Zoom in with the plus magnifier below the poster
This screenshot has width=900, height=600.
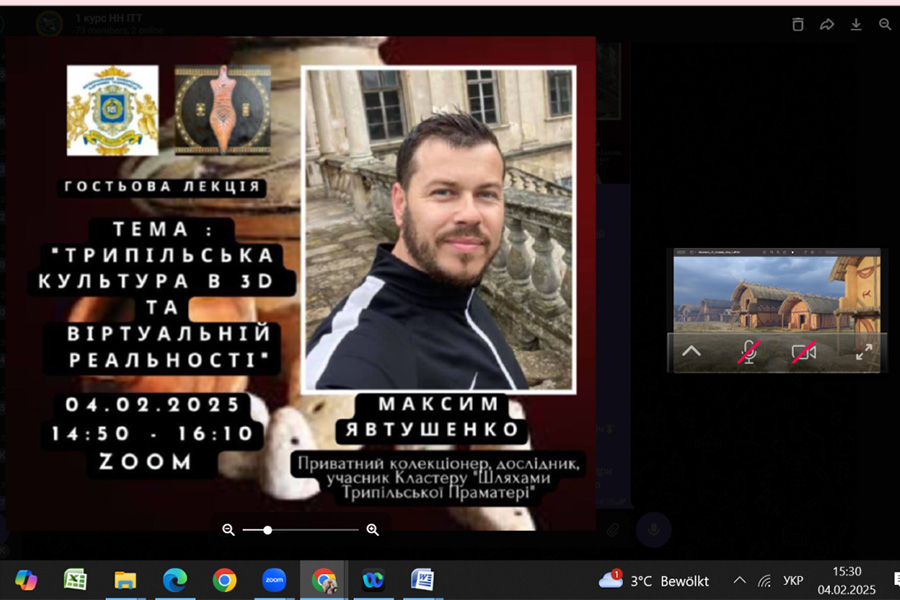pos(373,530)
